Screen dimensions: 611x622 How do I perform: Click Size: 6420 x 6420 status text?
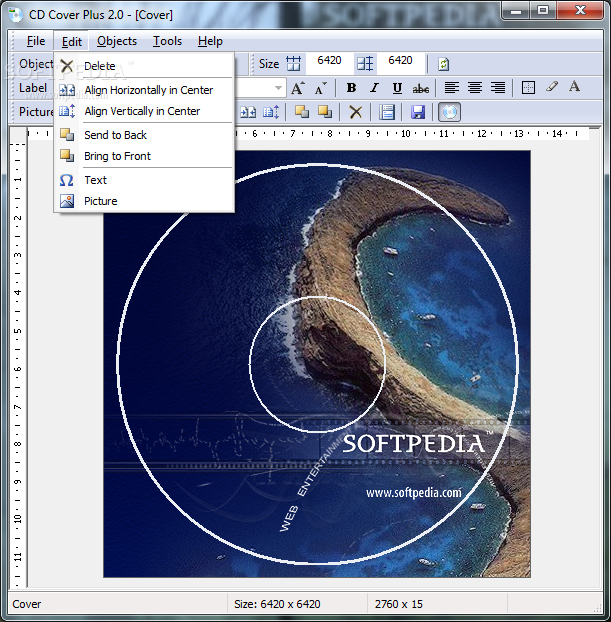[x=277, y=604]
